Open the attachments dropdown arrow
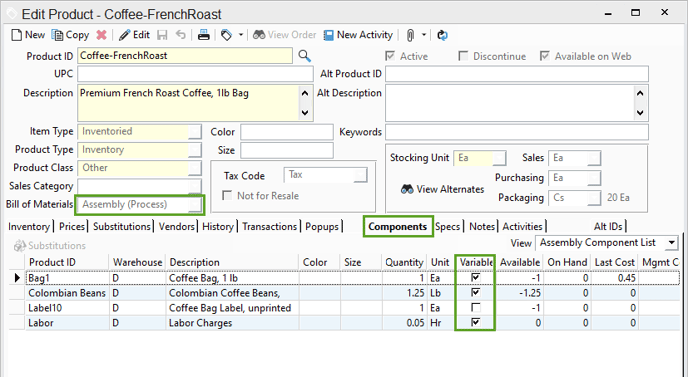Image resolution: width=688 pixels, height=377 pixels. (x=423, y=35)
